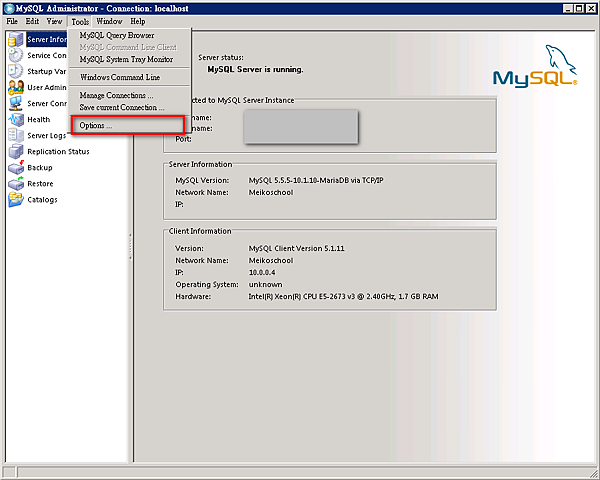Open the View menu
600x480 pixels.
54,21
